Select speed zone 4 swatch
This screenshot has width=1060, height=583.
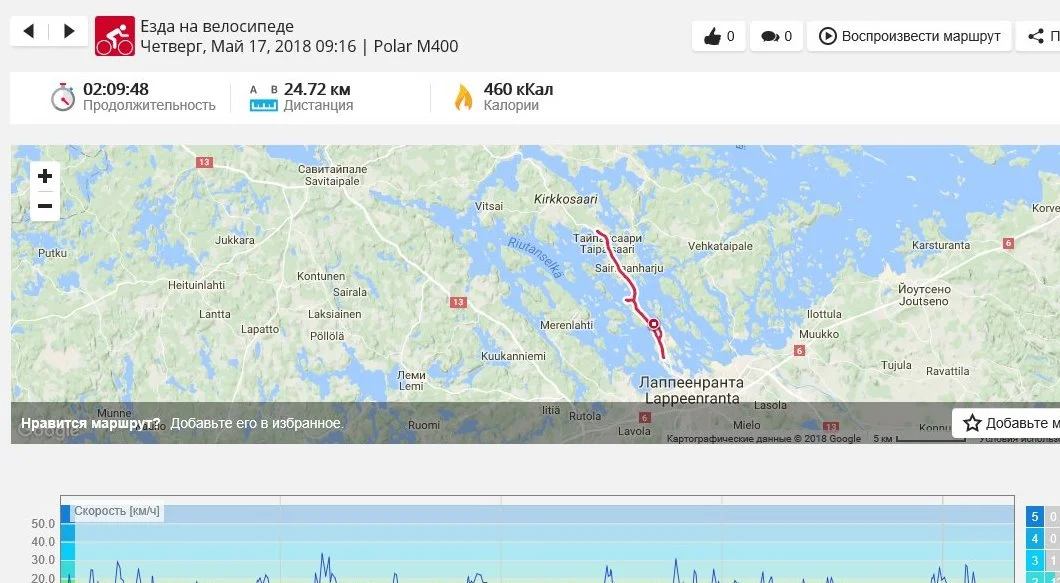[x=1034, y=539]
